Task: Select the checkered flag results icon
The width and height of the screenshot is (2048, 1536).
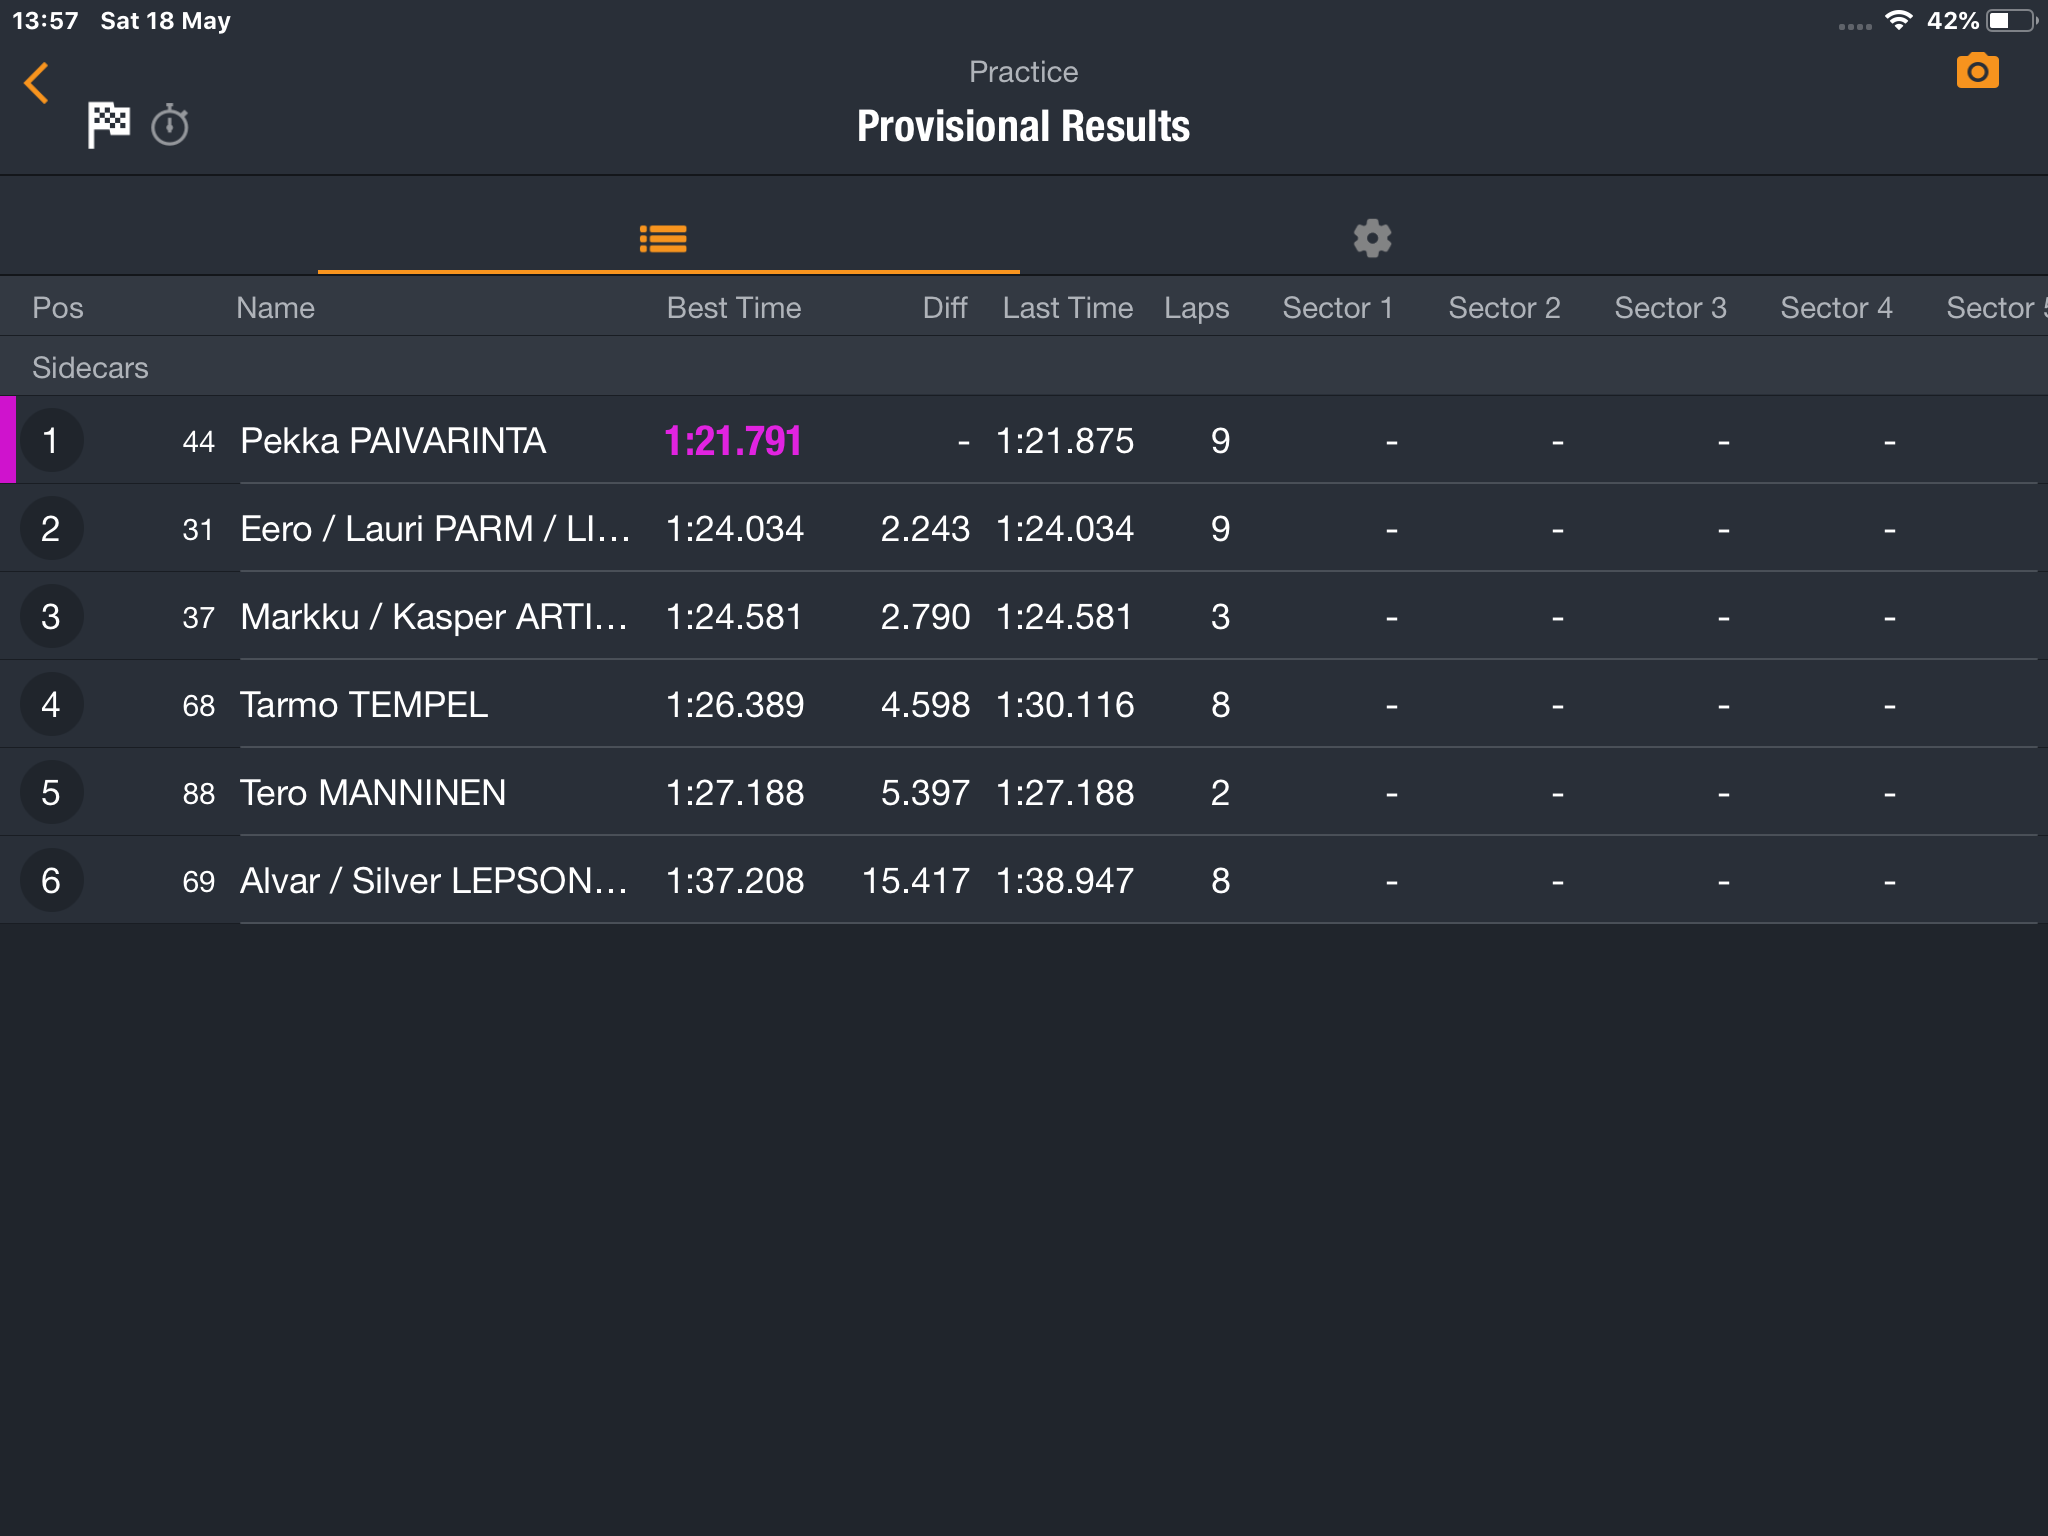Action: [x=108, y=125]
